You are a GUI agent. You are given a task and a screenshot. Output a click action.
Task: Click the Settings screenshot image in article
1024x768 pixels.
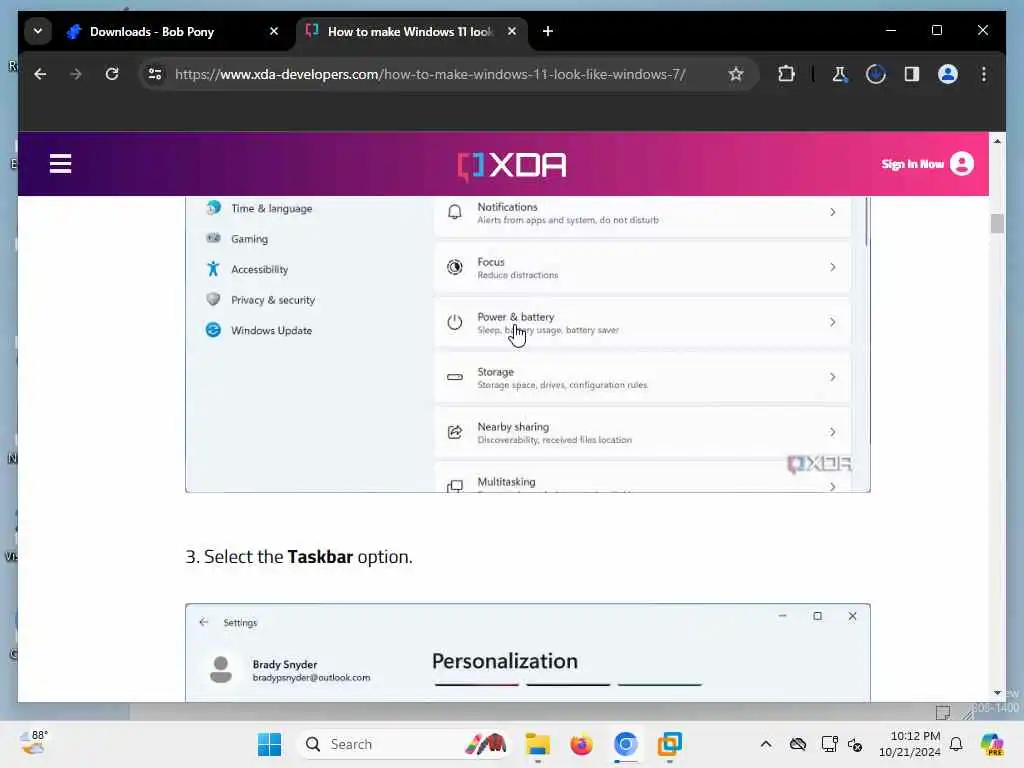[x=528, y=344]
